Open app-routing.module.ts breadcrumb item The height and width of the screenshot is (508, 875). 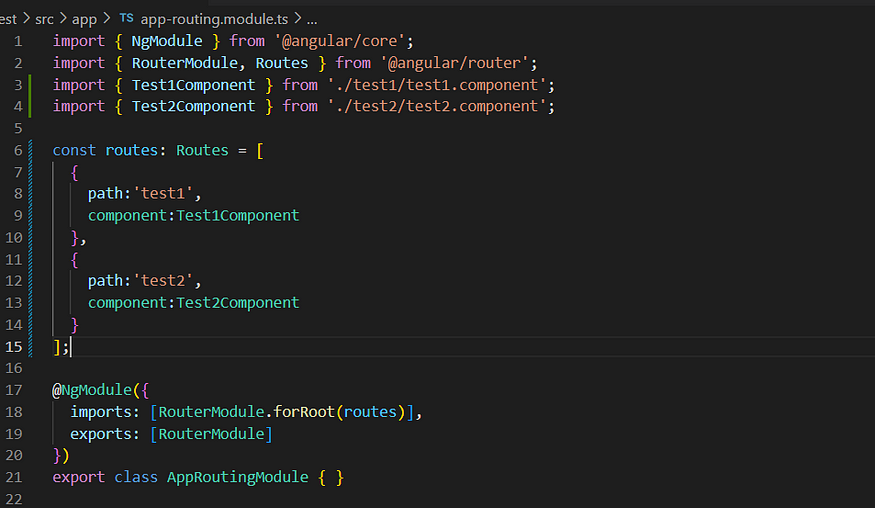[x=214, y=20]
